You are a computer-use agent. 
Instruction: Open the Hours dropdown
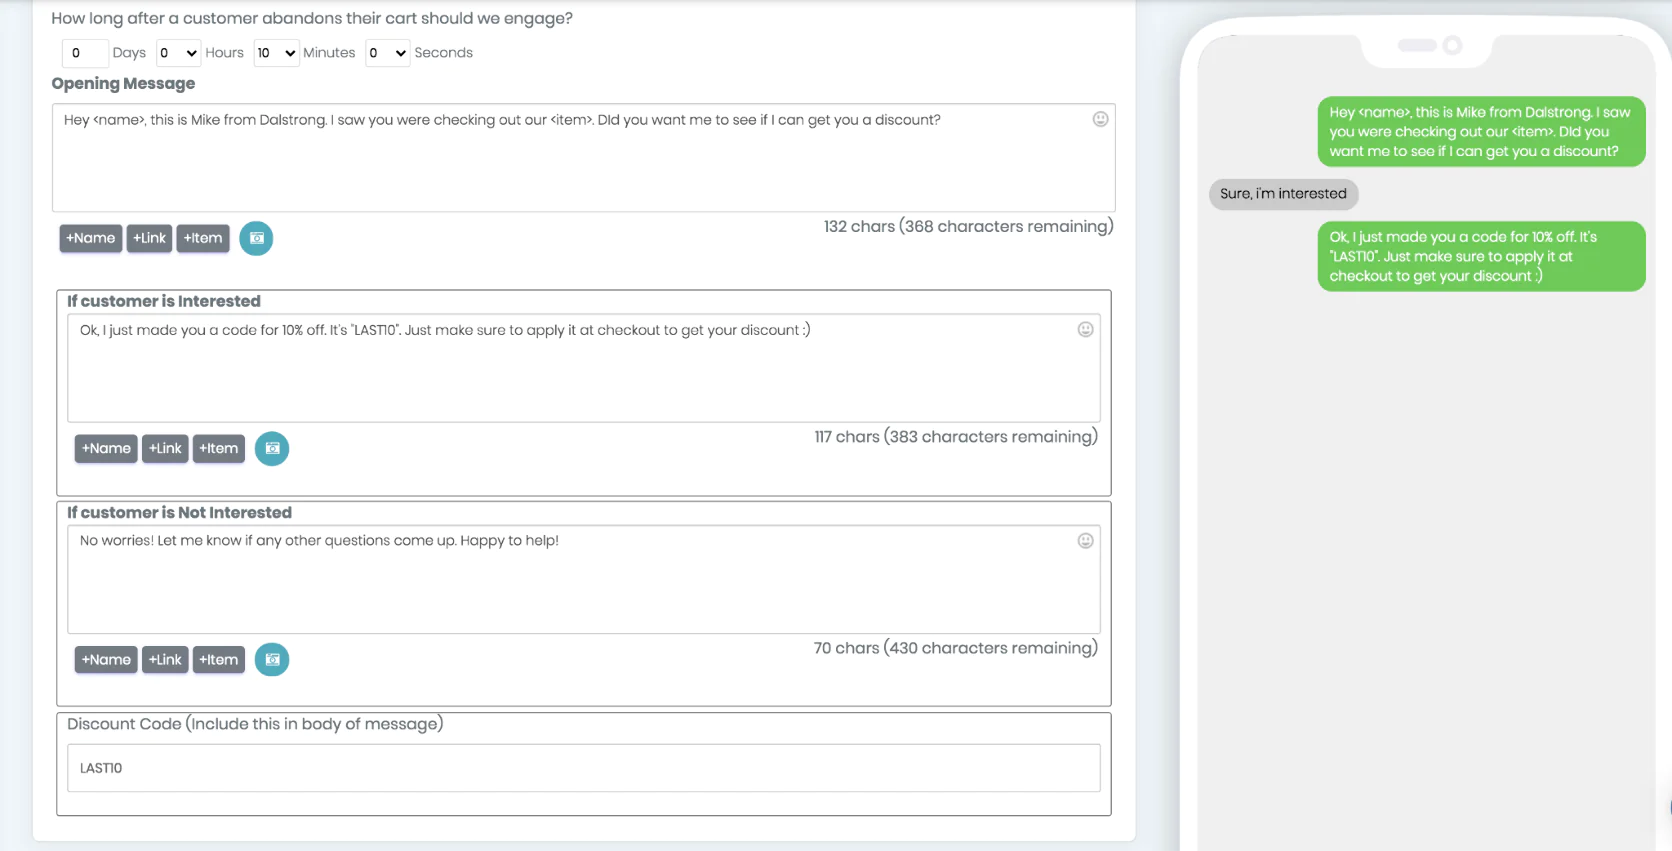tap(178, 53)
